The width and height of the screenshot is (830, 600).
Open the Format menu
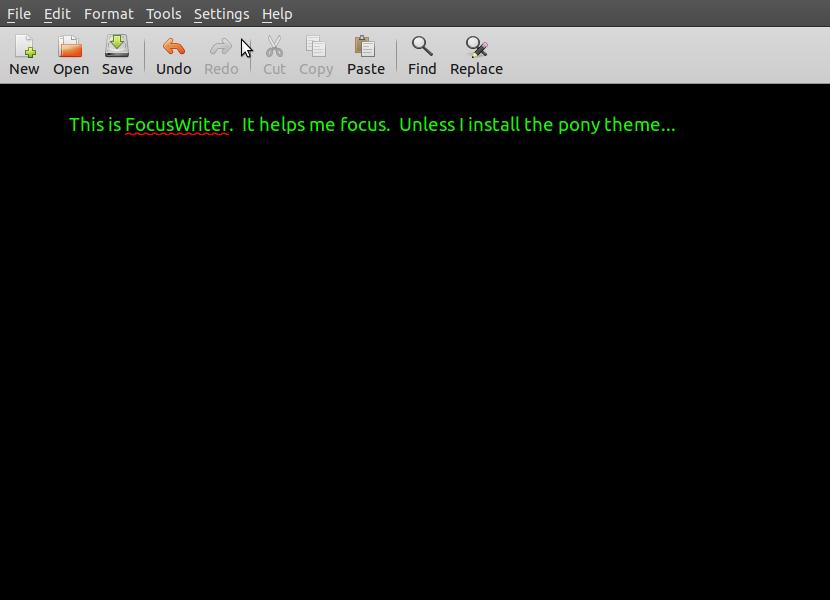[109, 14]
